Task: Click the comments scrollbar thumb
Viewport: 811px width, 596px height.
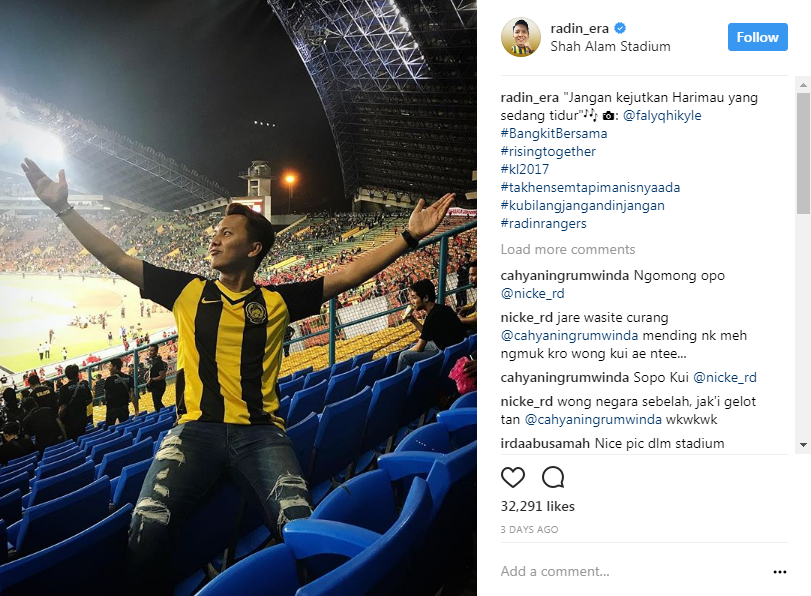Action: pyautogui.click(x=803, y=154)
